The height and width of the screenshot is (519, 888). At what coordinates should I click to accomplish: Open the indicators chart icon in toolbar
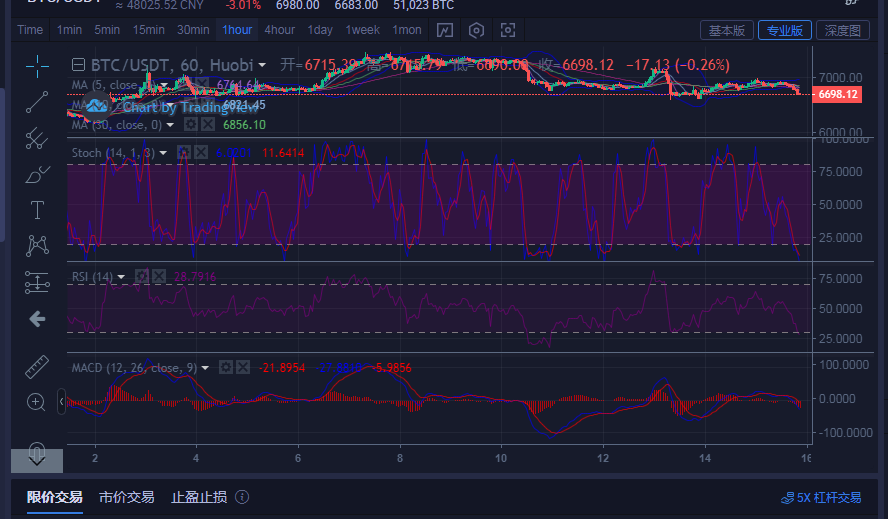[x=445, y=30]
